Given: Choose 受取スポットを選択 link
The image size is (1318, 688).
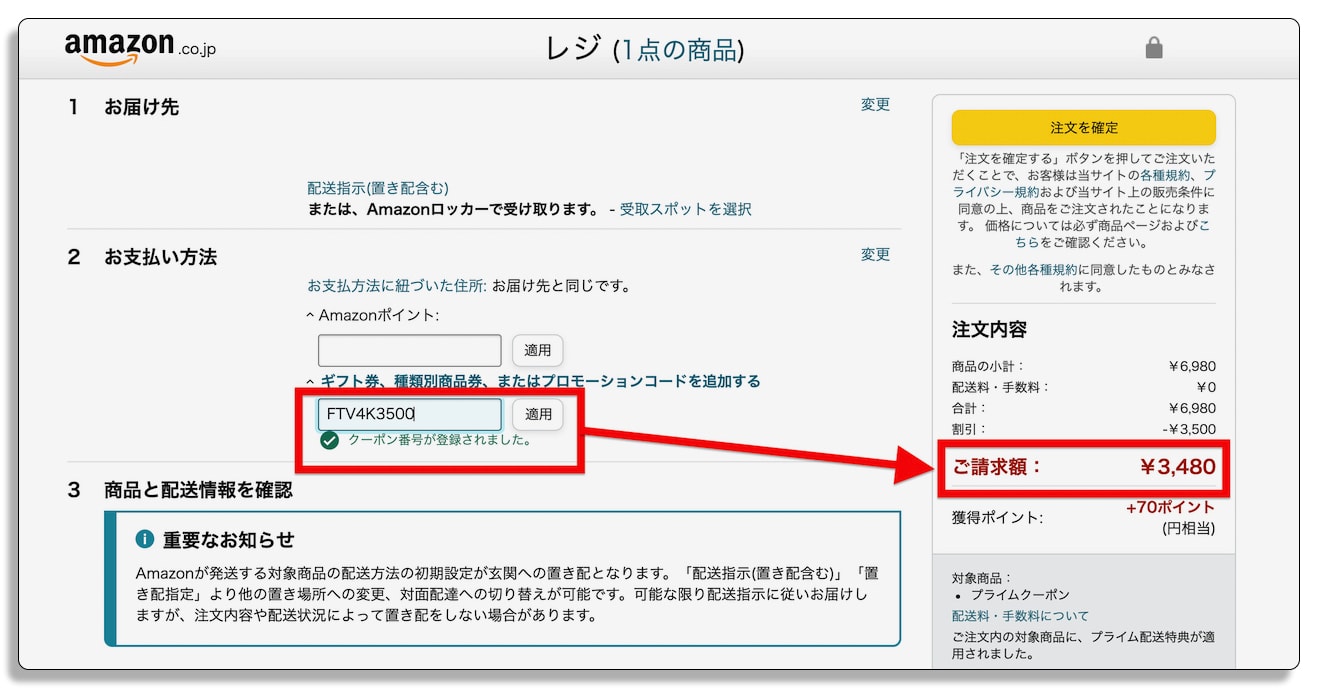Looking at the screenshot, I should (x=685, y=209).
